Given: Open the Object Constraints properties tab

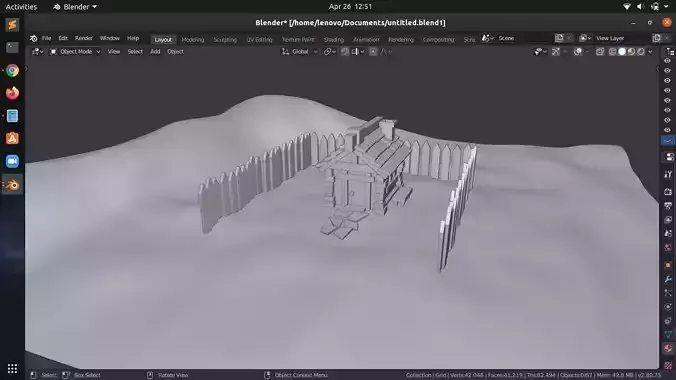Looking at the screenshot, I should [x=668, y=320].
